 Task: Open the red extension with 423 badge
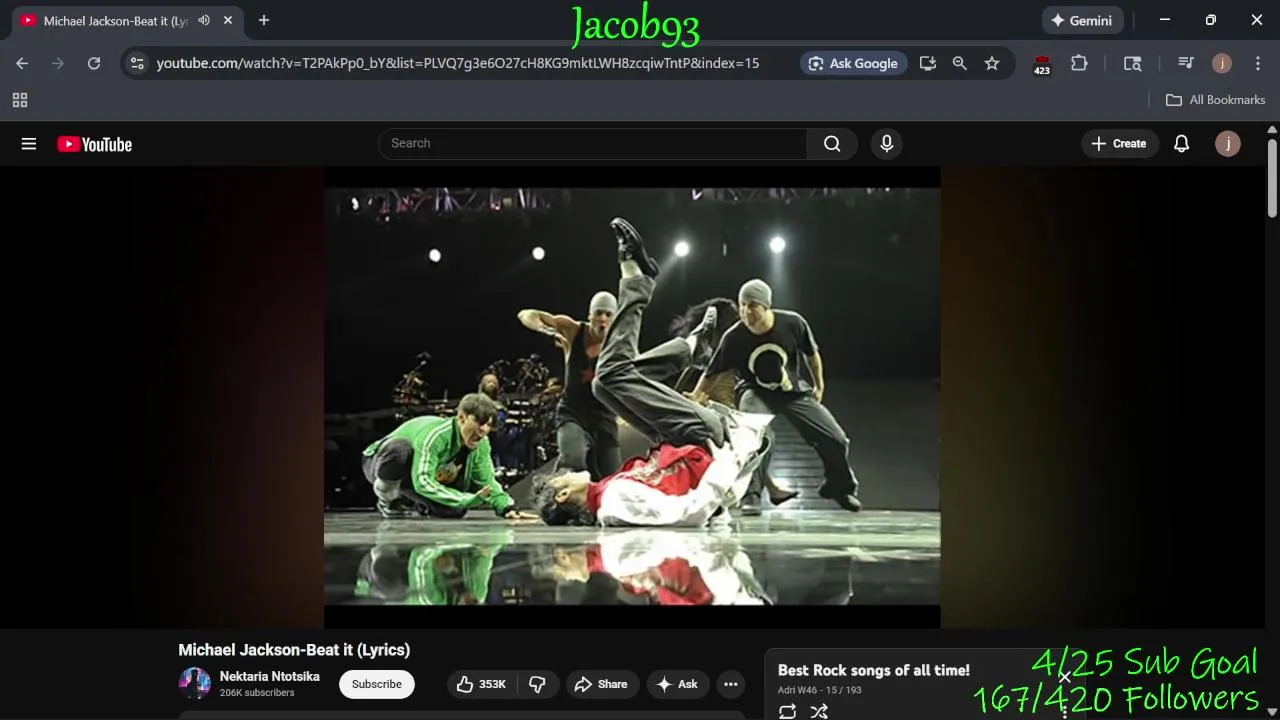coord(1042,65)
